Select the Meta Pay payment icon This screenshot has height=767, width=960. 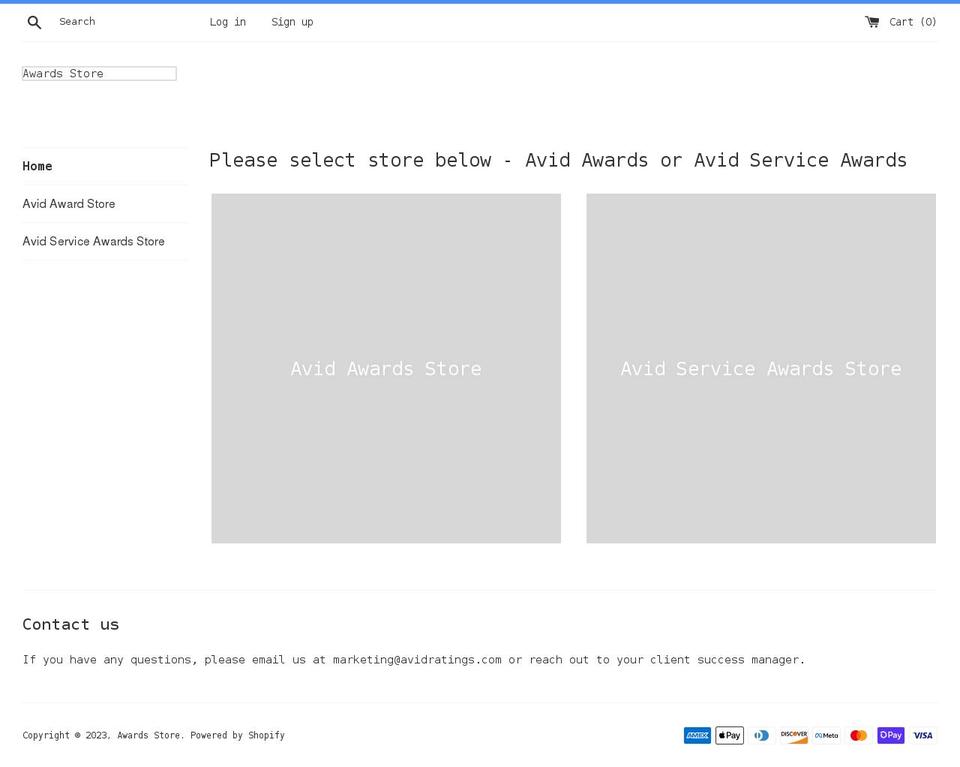(826, 735)
